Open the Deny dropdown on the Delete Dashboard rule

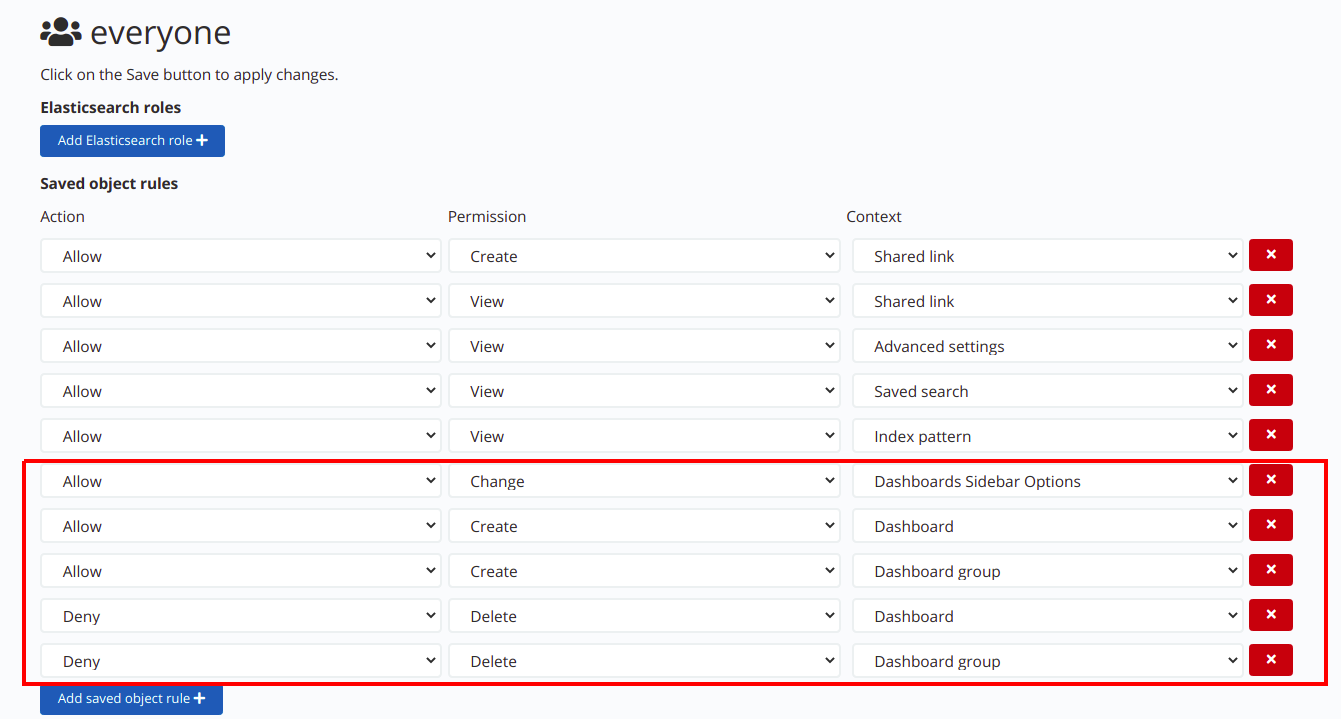(x=240, y=615)
